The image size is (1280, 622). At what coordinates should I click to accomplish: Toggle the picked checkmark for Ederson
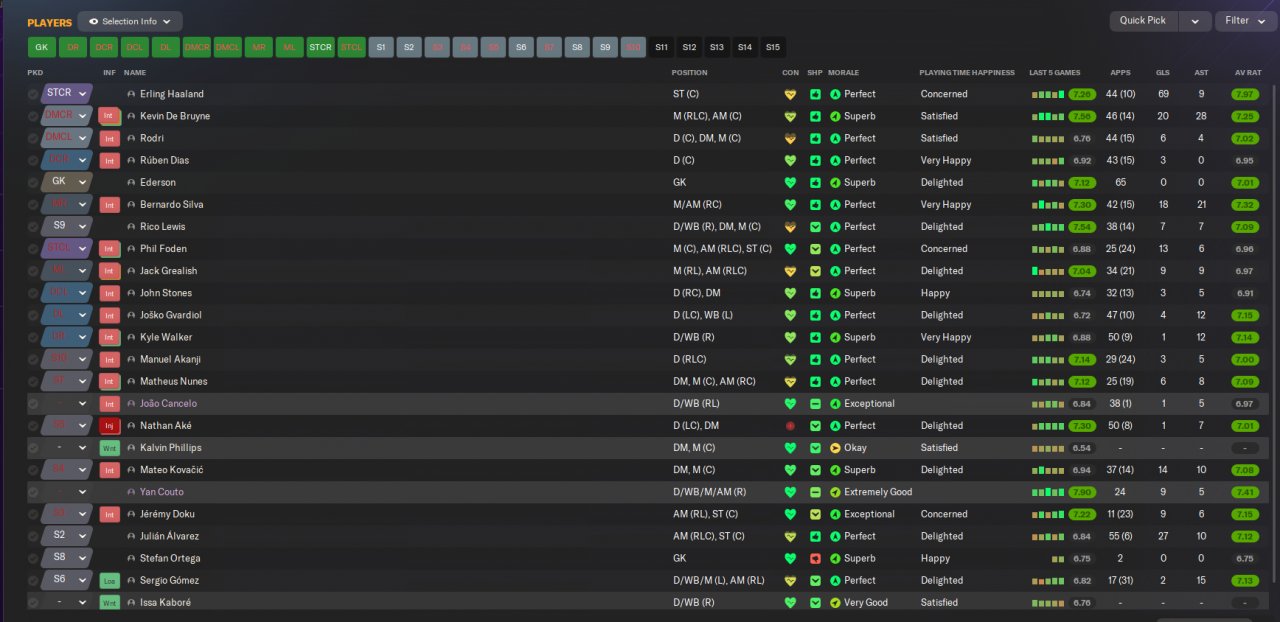(33, 183)
